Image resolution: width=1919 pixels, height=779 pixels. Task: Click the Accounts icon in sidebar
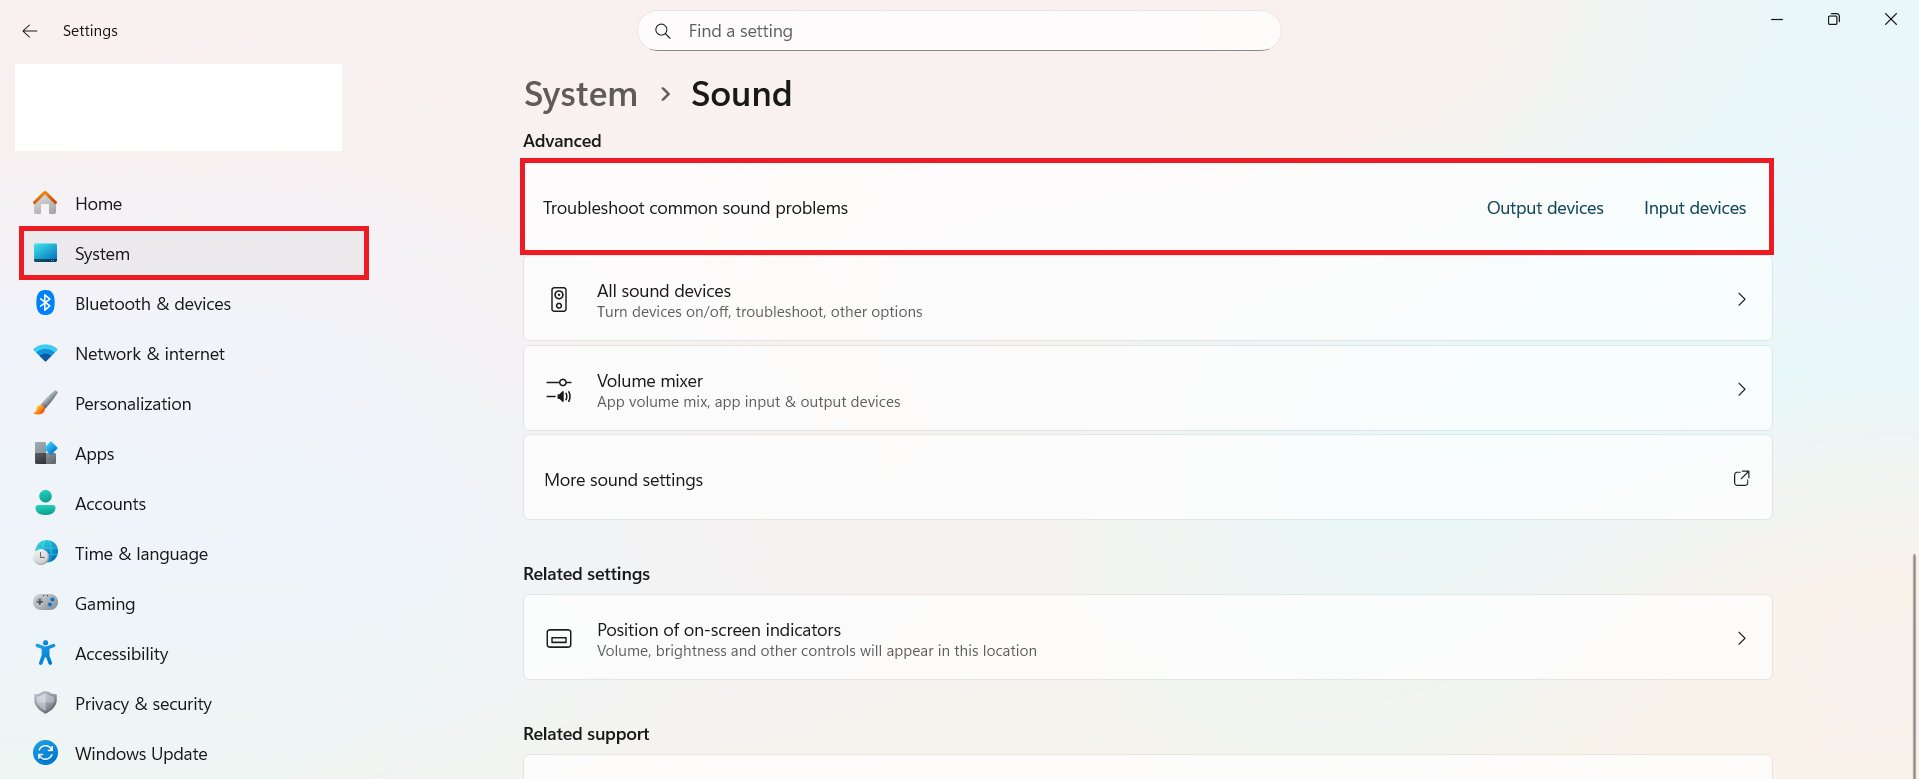(44, 503)
